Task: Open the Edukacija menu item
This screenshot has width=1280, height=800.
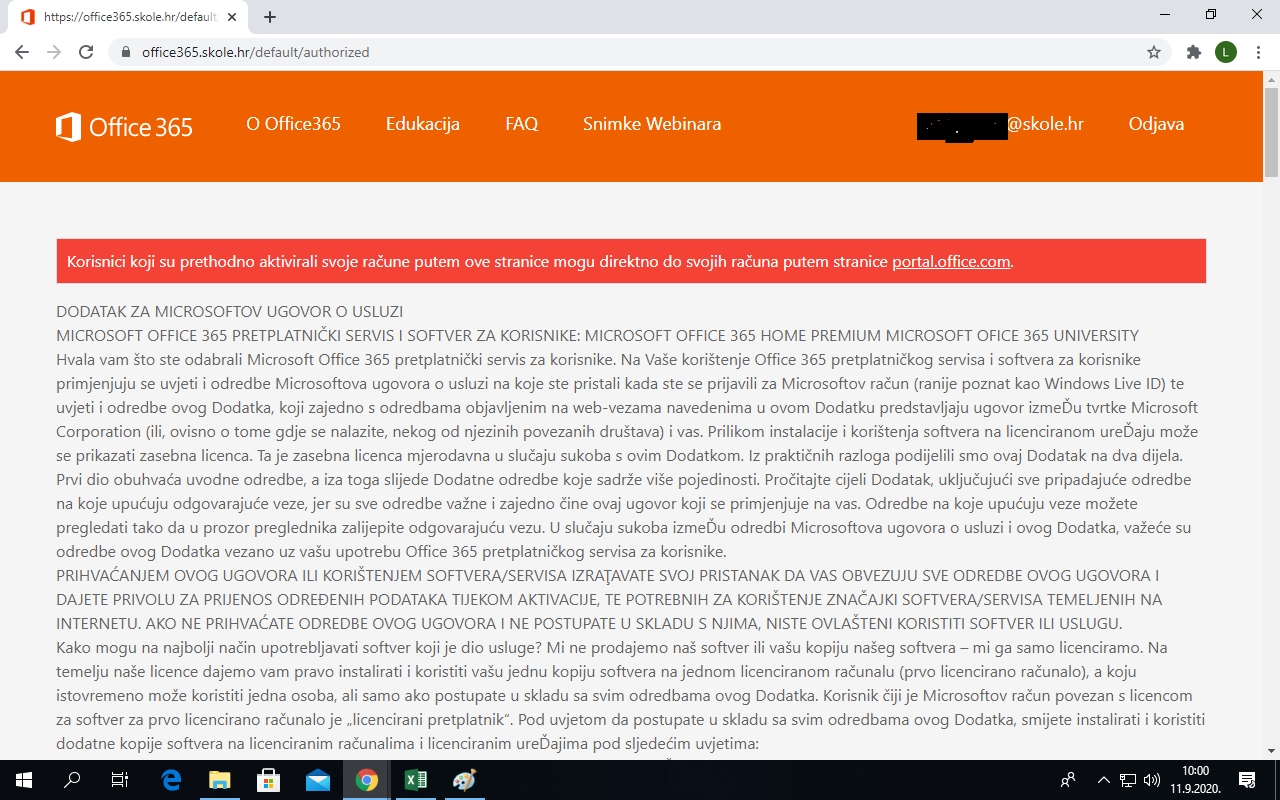Action: pyautogui.click(x=423, y=124)
